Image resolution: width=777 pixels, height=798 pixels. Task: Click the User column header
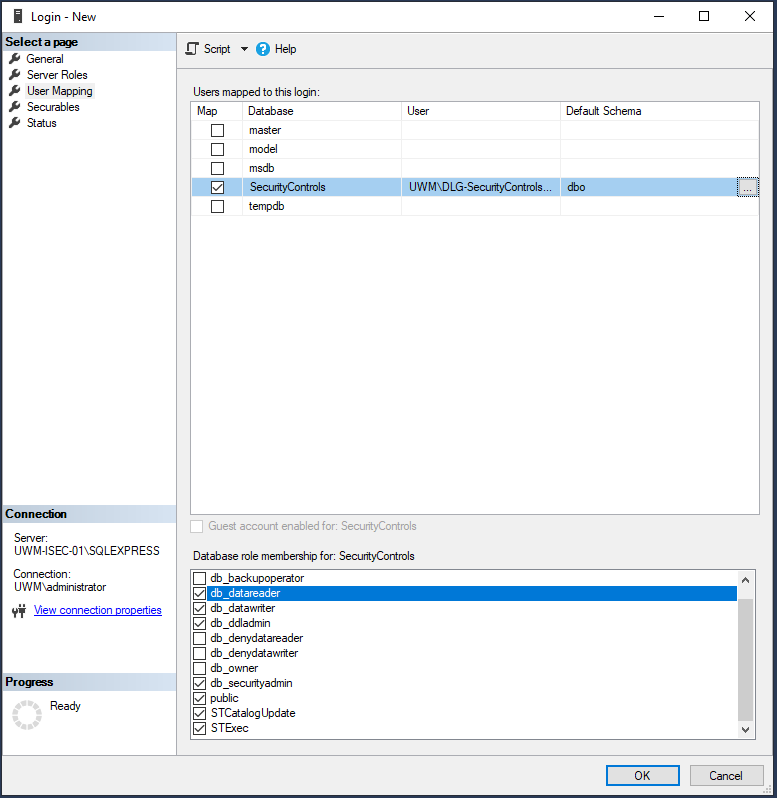(x=481, y=111)
